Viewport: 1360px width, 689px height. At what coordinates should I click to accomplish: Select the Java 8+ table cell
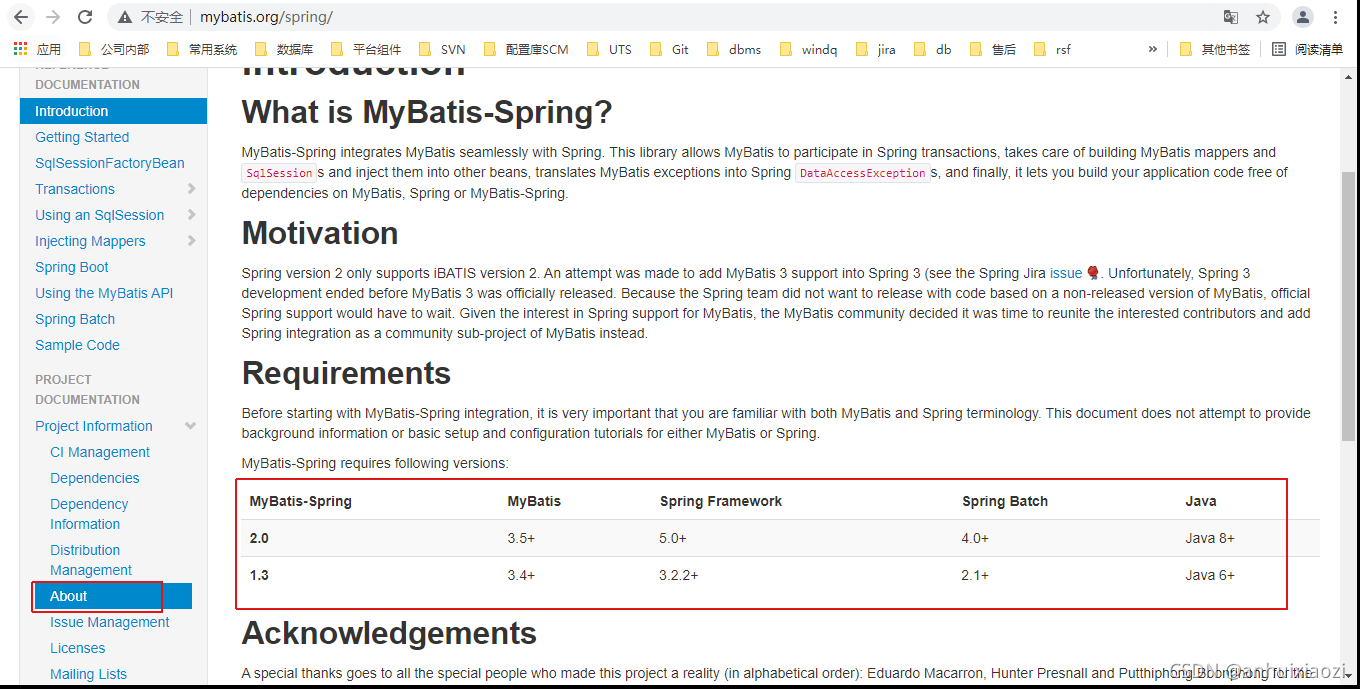[1210, 538]
